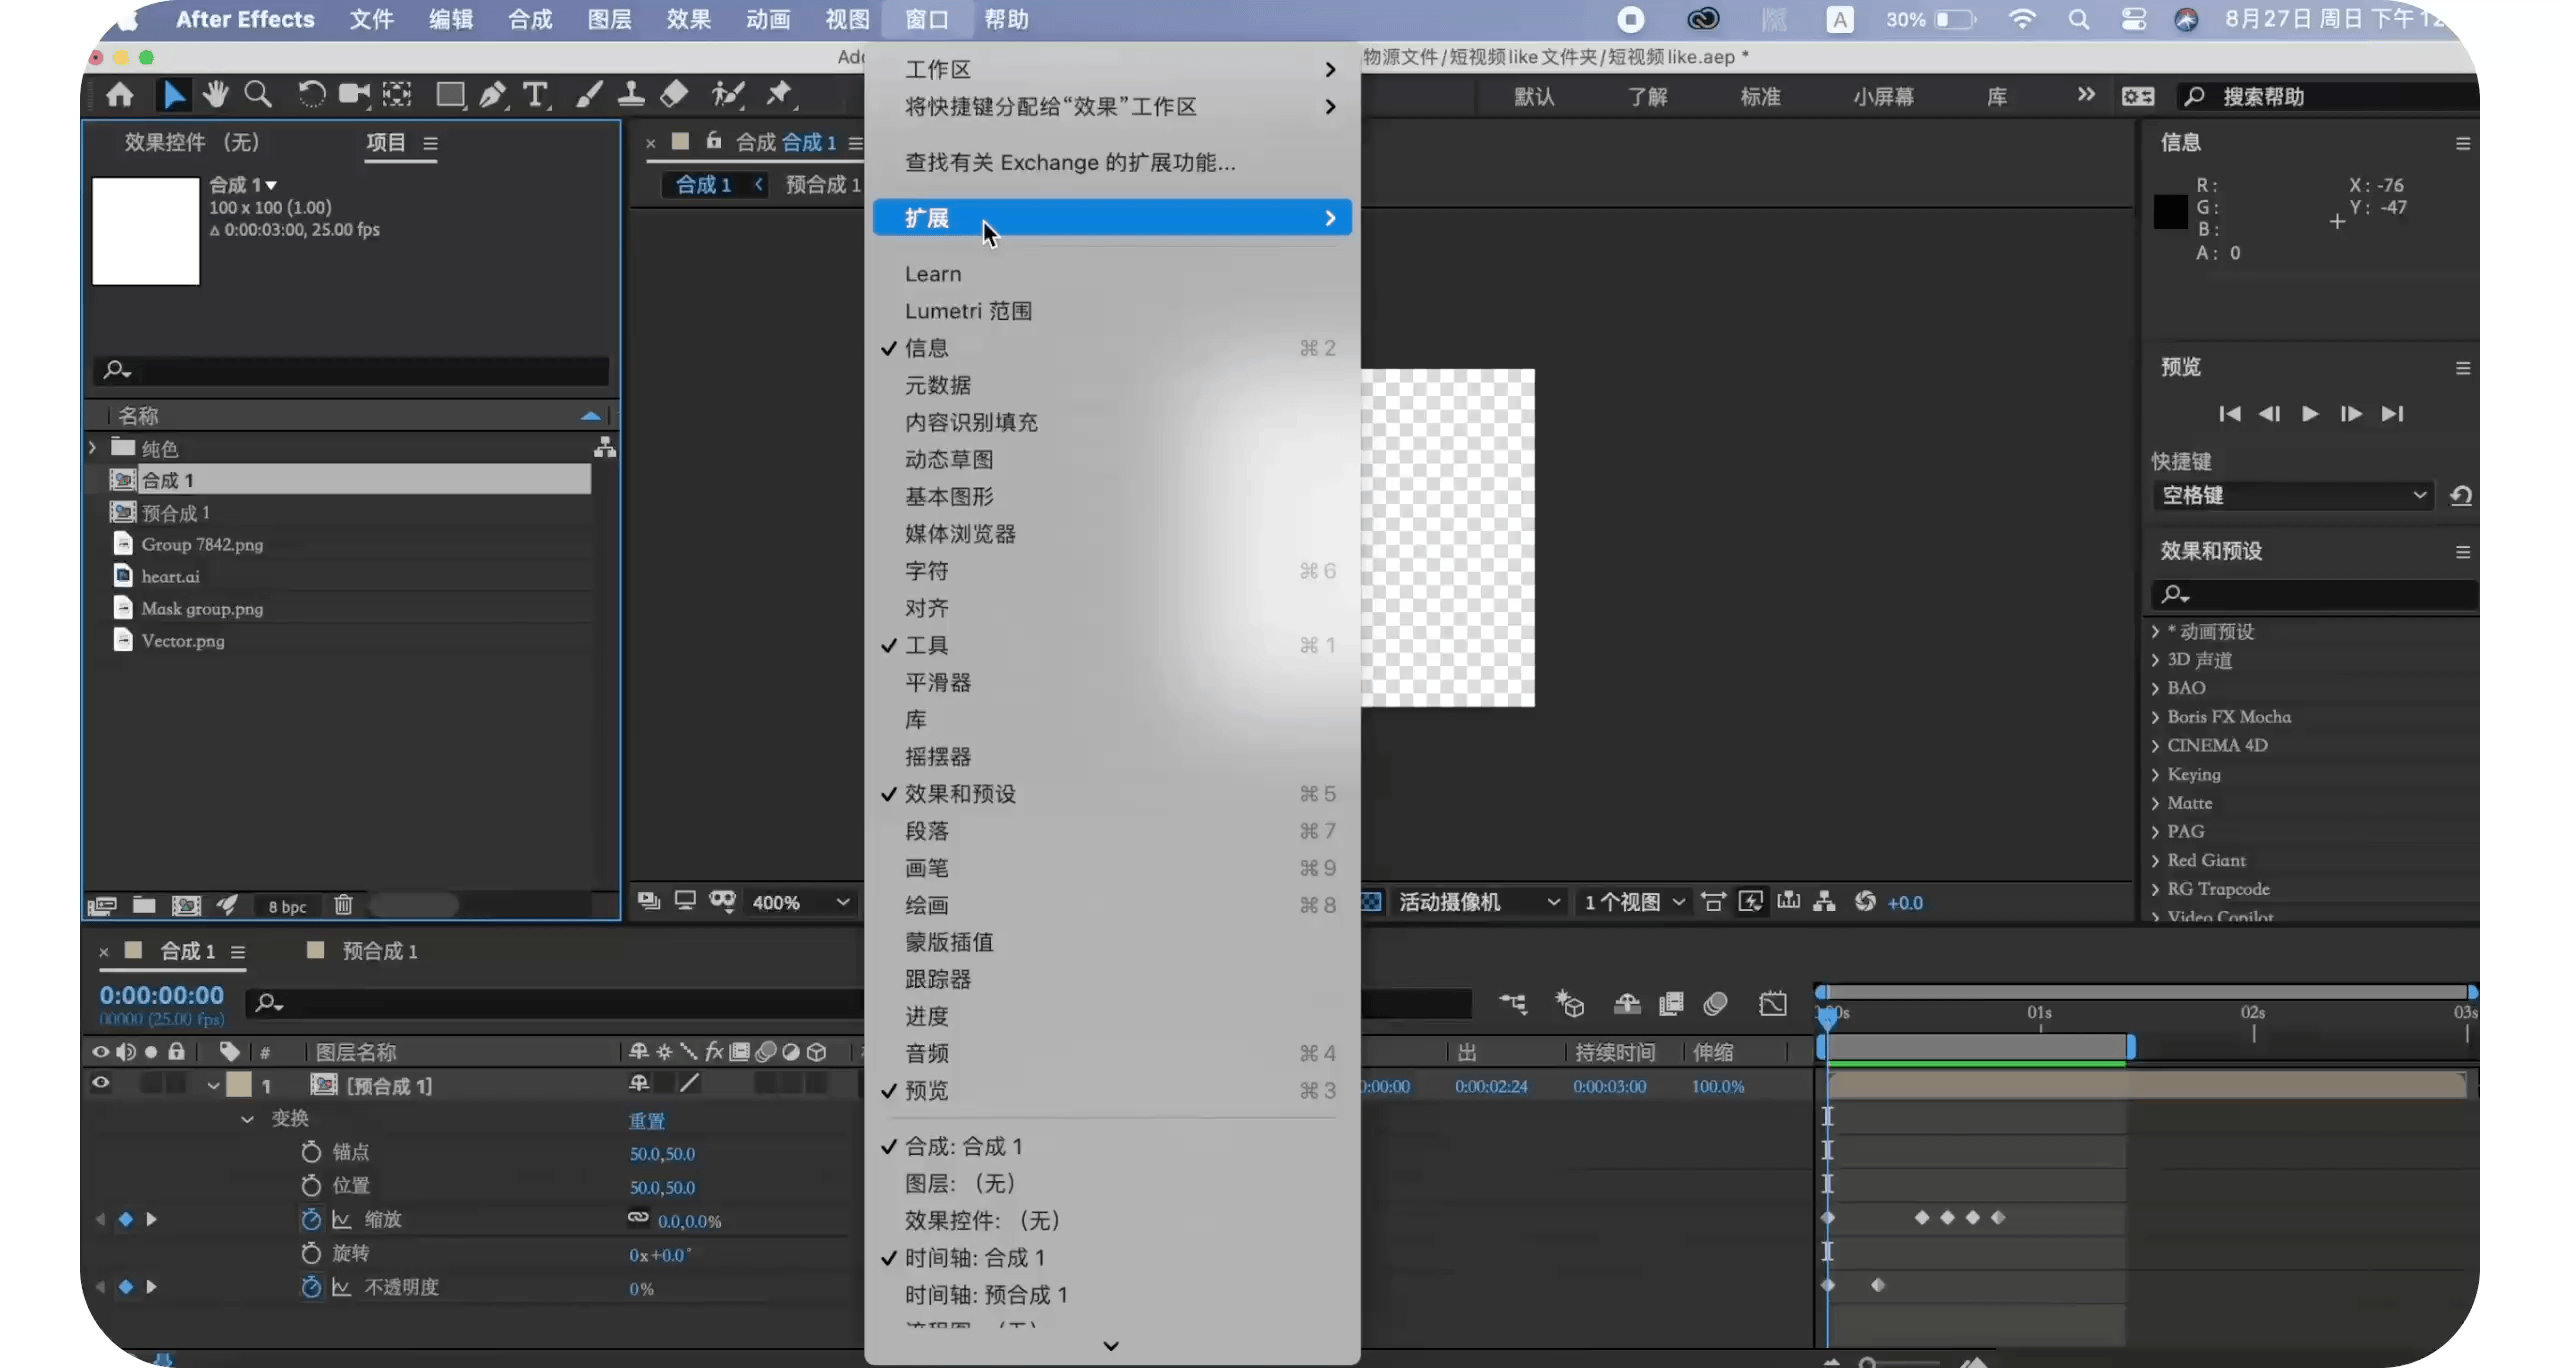Switch to the 项目 tab
The image size is (2560, 1368).
tap(383, 143)
